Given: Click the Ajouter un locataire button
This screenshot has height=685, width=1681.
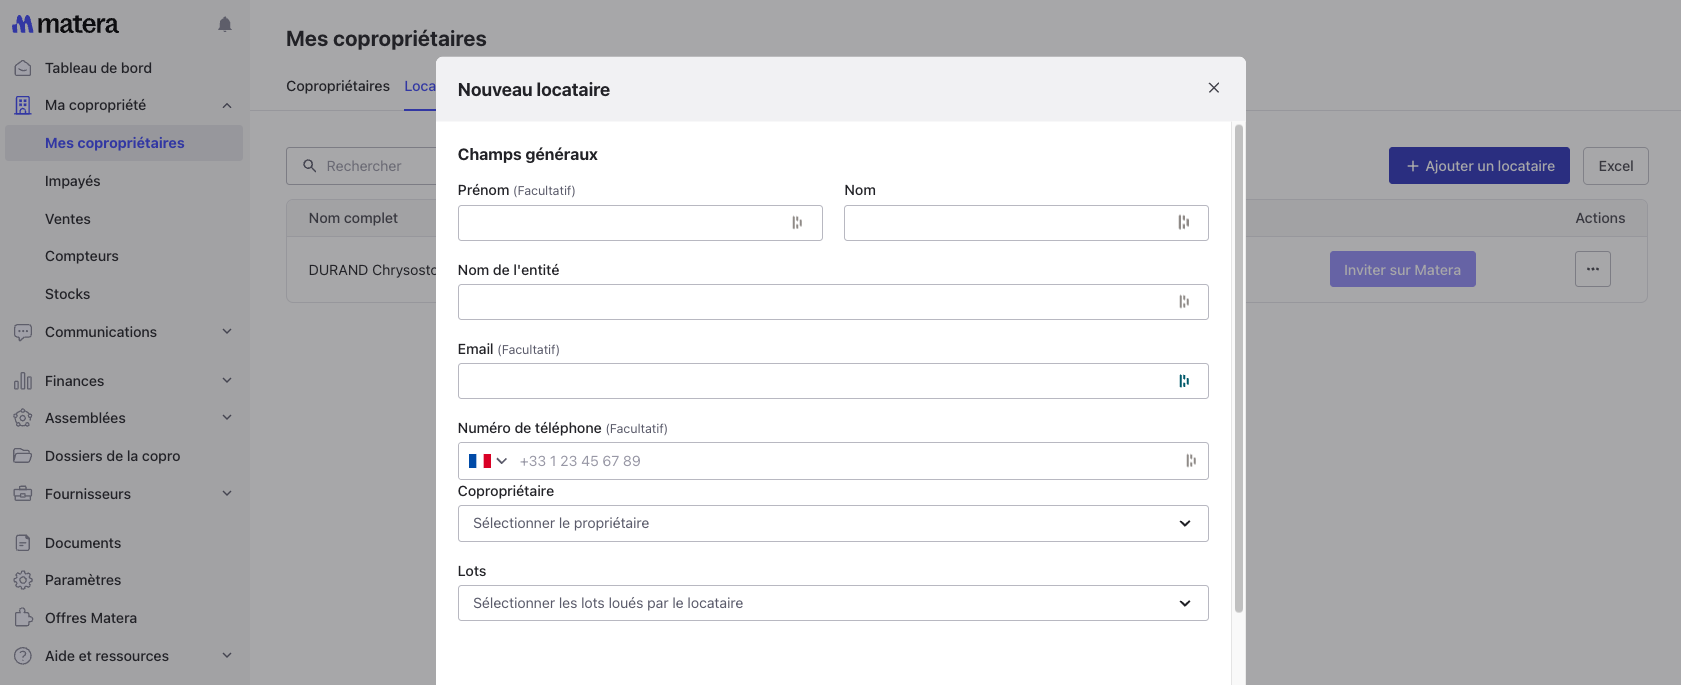Looking at the screenshot, I should 1478,166.
